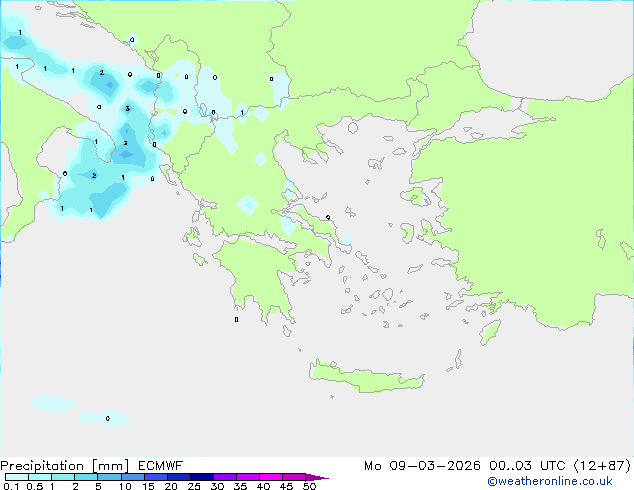Viewport: 634px width, 490px height.
Task: Click the 40–45 mm magenta legend swatch
Action: pyautogui.click(x=271, y=477)
